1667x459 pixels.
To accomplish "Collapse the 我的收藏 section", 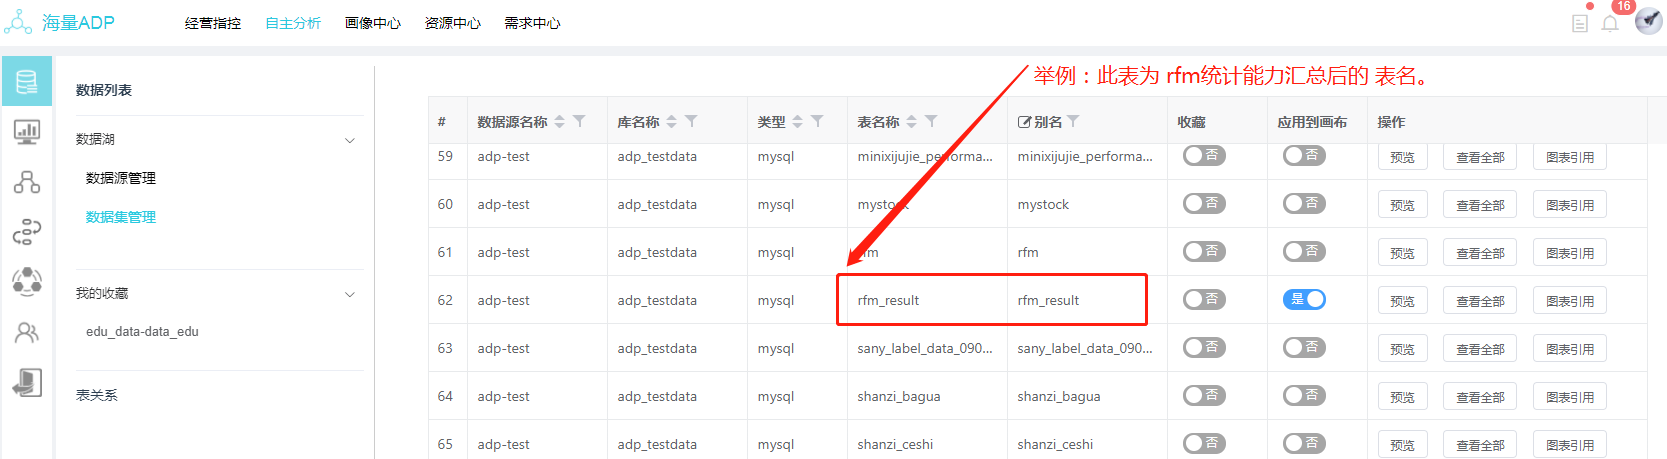I will coord(350,294).
